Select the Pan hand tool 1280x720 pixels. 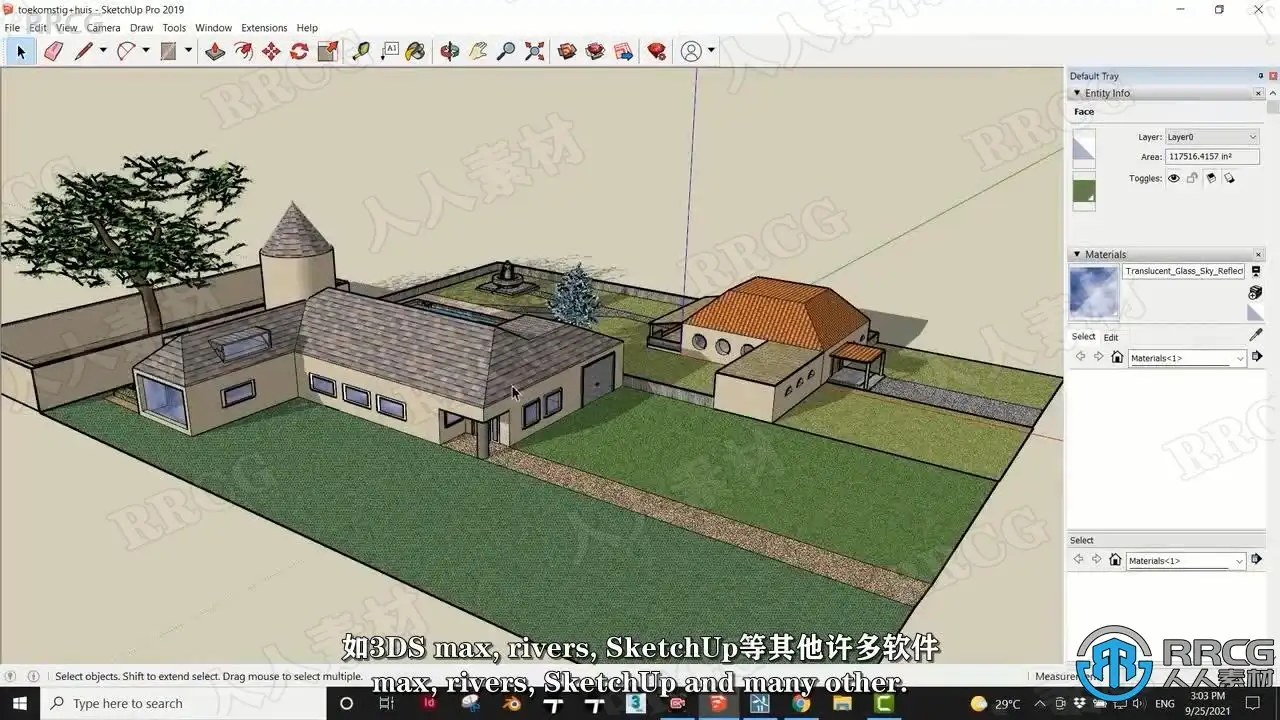(478, 51)
